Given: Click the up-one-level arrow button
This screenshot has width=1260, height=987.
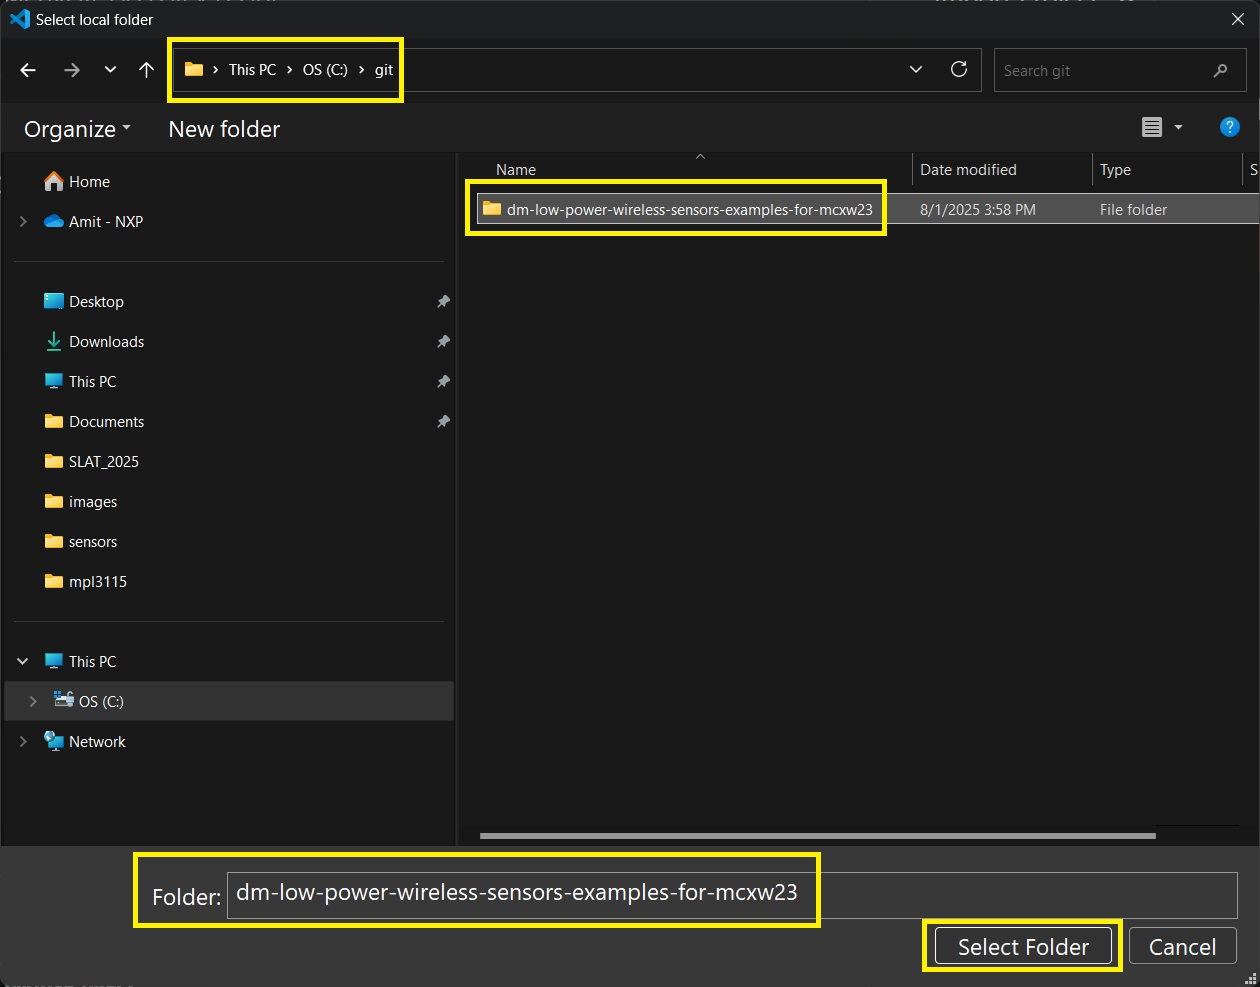Looking at the screenshot, I should point(146,70).
